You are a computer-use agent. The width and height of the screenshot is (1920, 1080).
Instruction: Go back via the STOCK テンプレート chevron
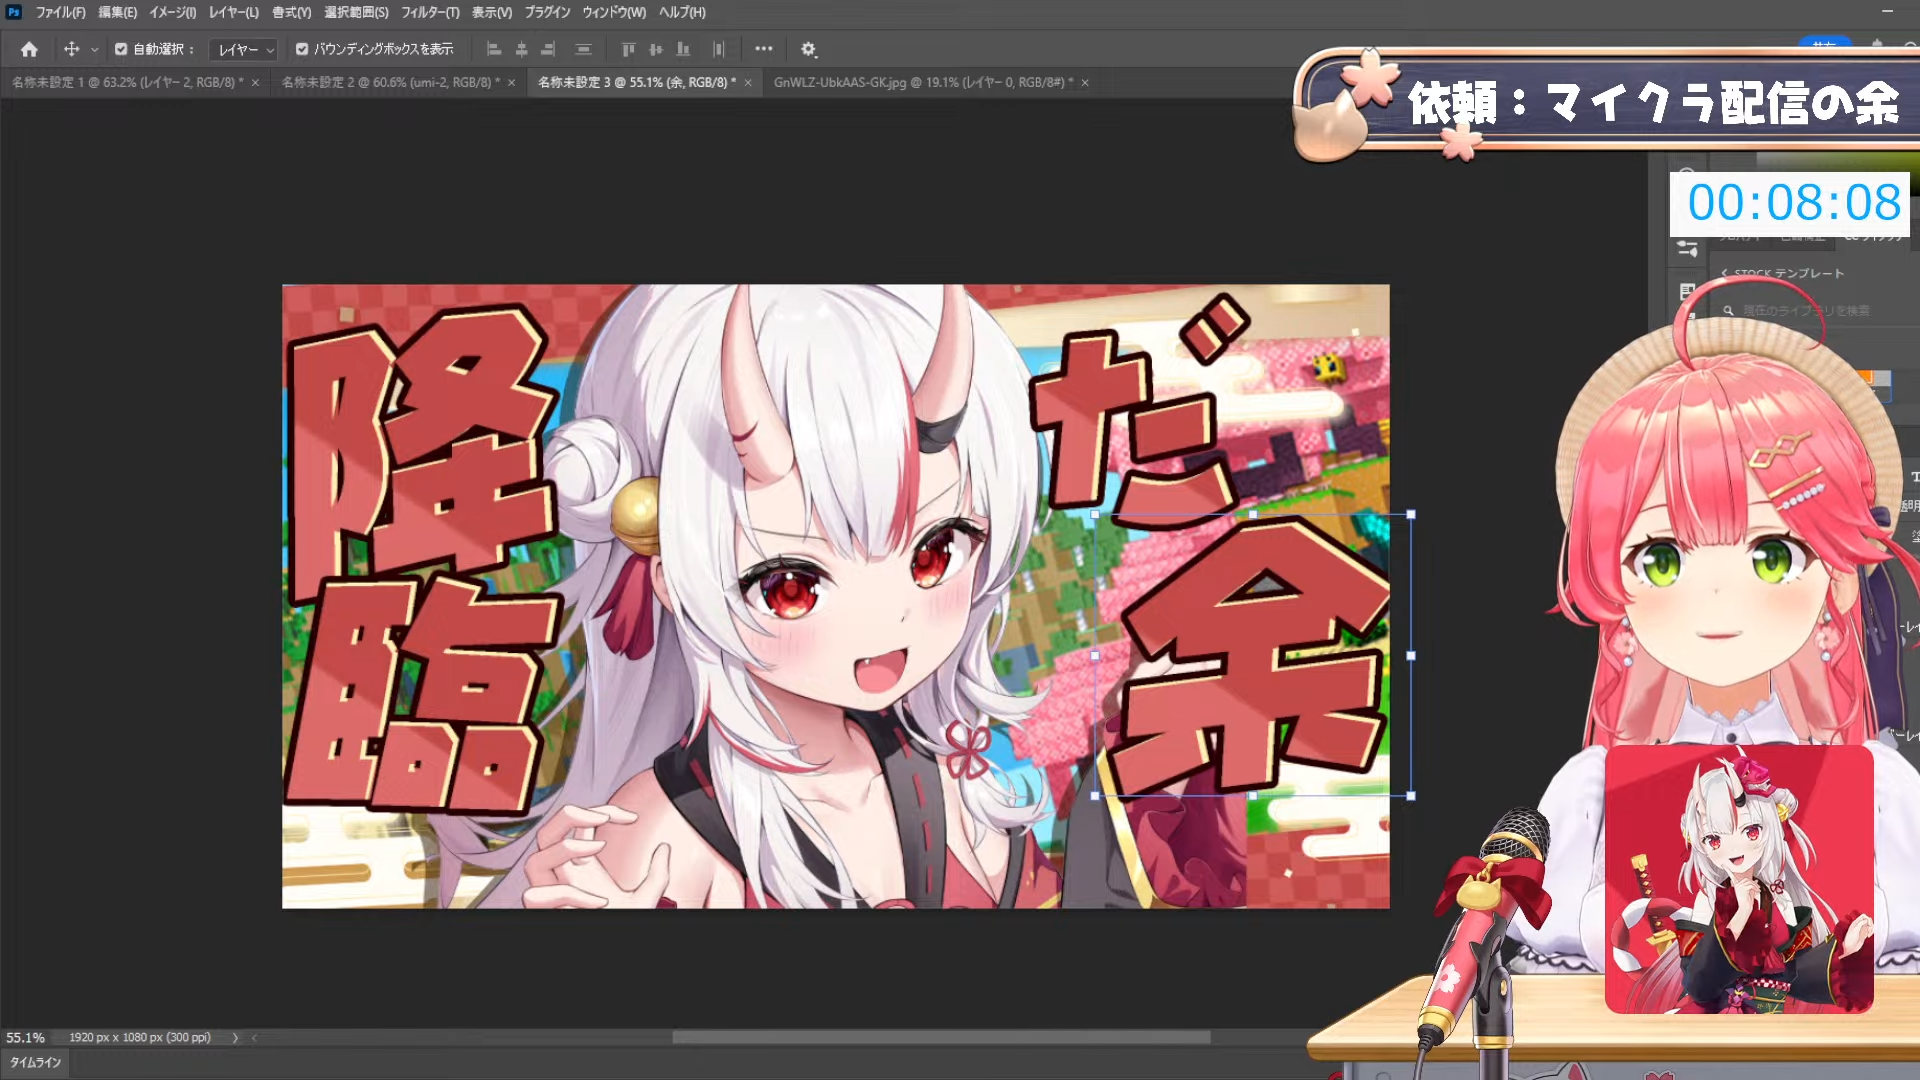tap(1725, 273)
